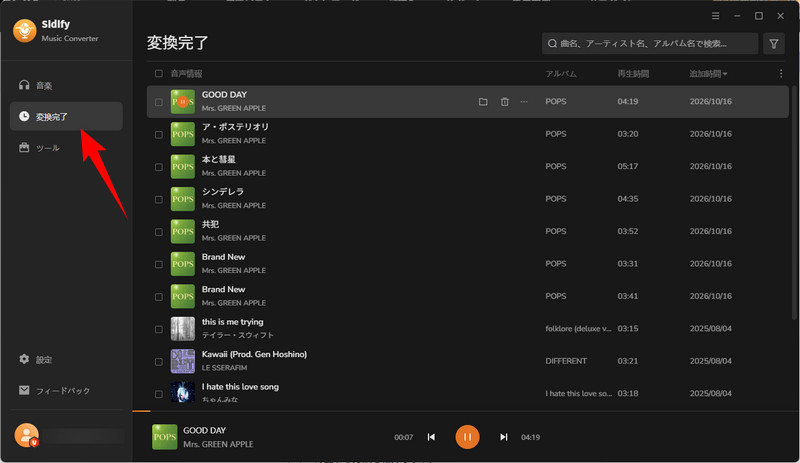
Task: Skip to the previous track
Action: pyautogui.click(x=431, y=437)
